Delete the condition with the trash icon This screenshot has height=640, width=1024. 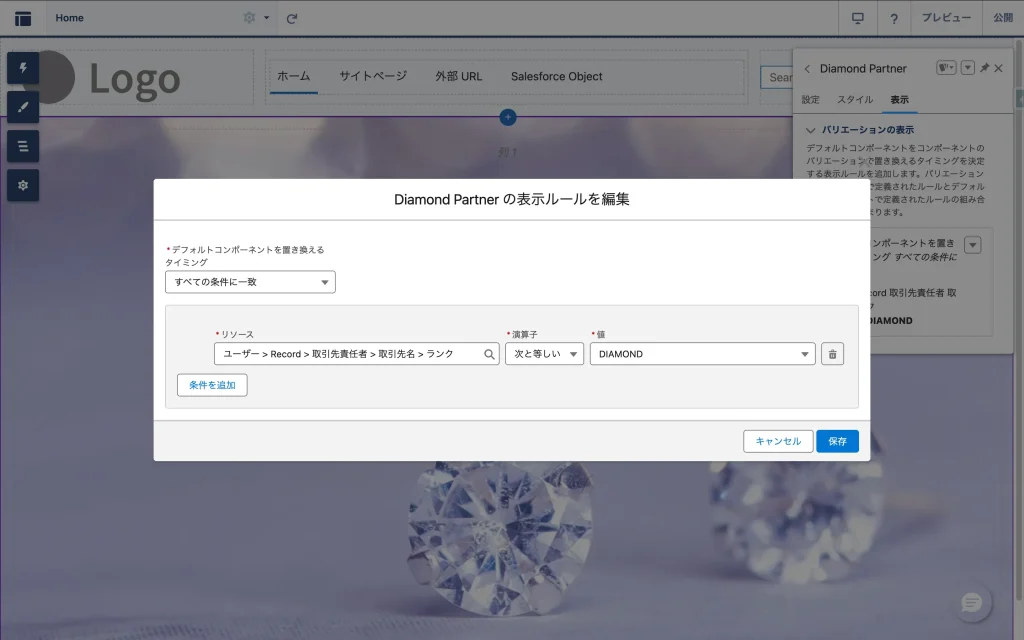[832, 354]
